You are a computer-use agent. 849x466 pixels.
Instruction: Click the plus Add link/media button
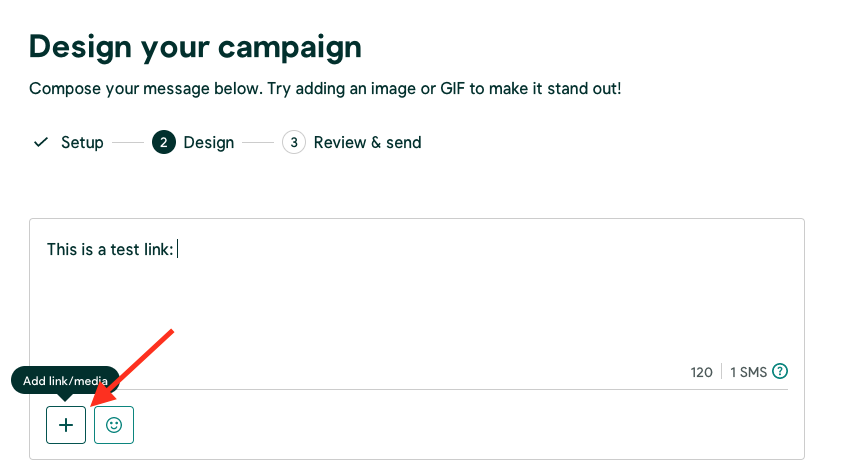click(66, 425)
